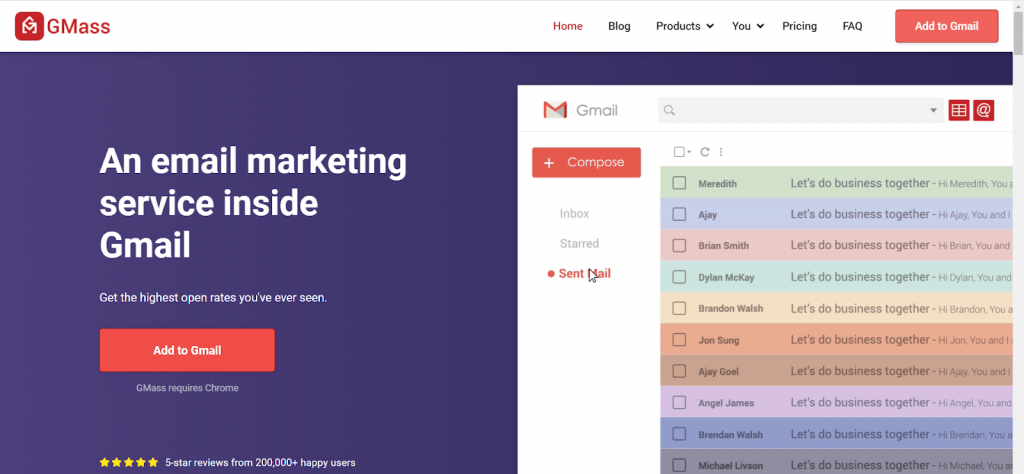
Task: Click the large Add to Gmail hero button
Action: click(187, 350)
